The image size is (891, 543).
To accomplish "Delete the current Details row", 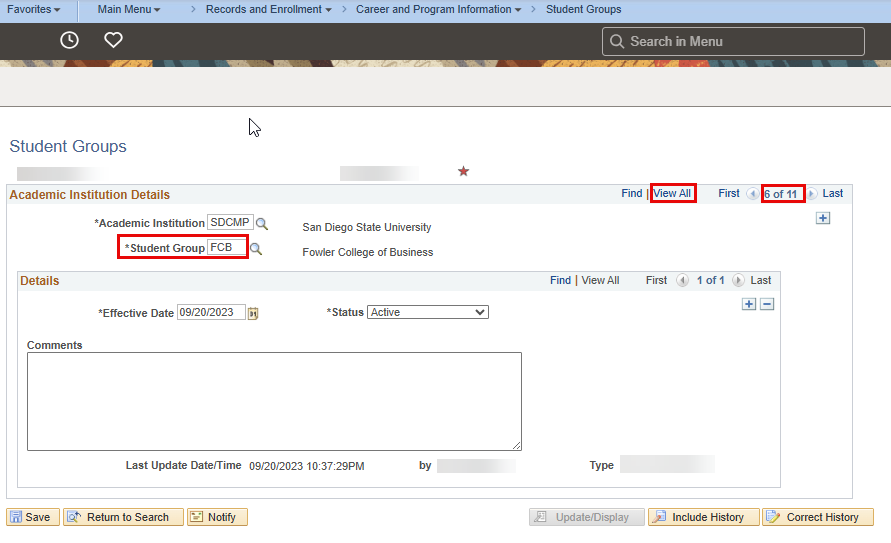I will click(767, 304).
